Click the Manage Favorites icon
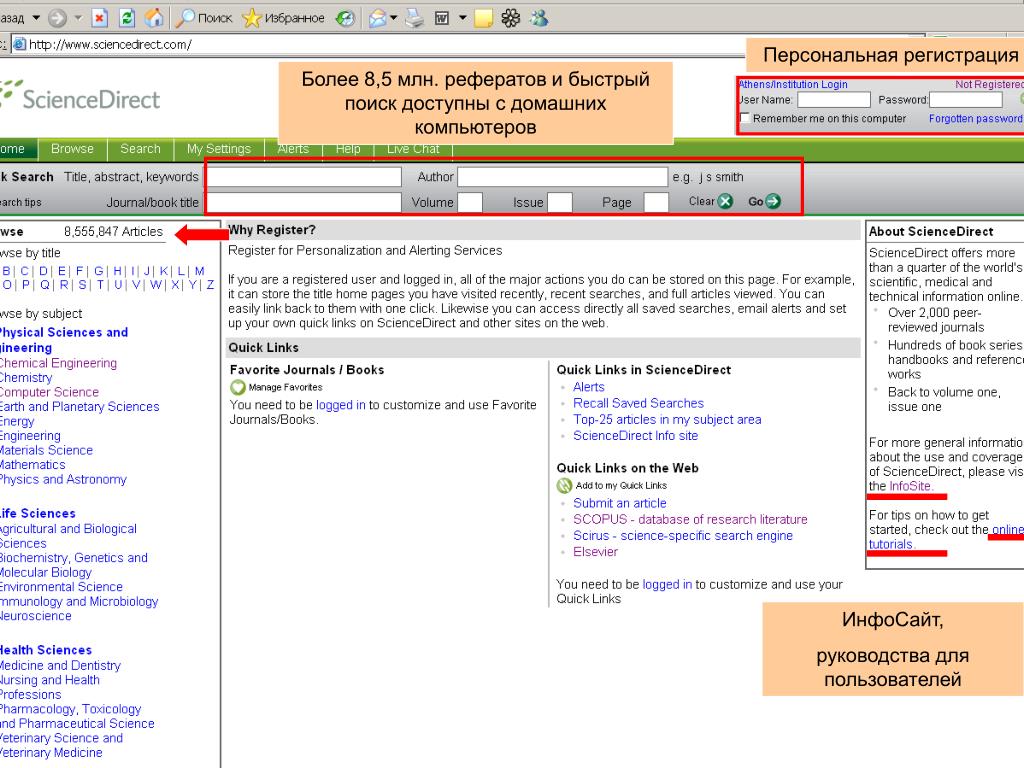Screen dimensions: 1024x768 coord(238,387)
